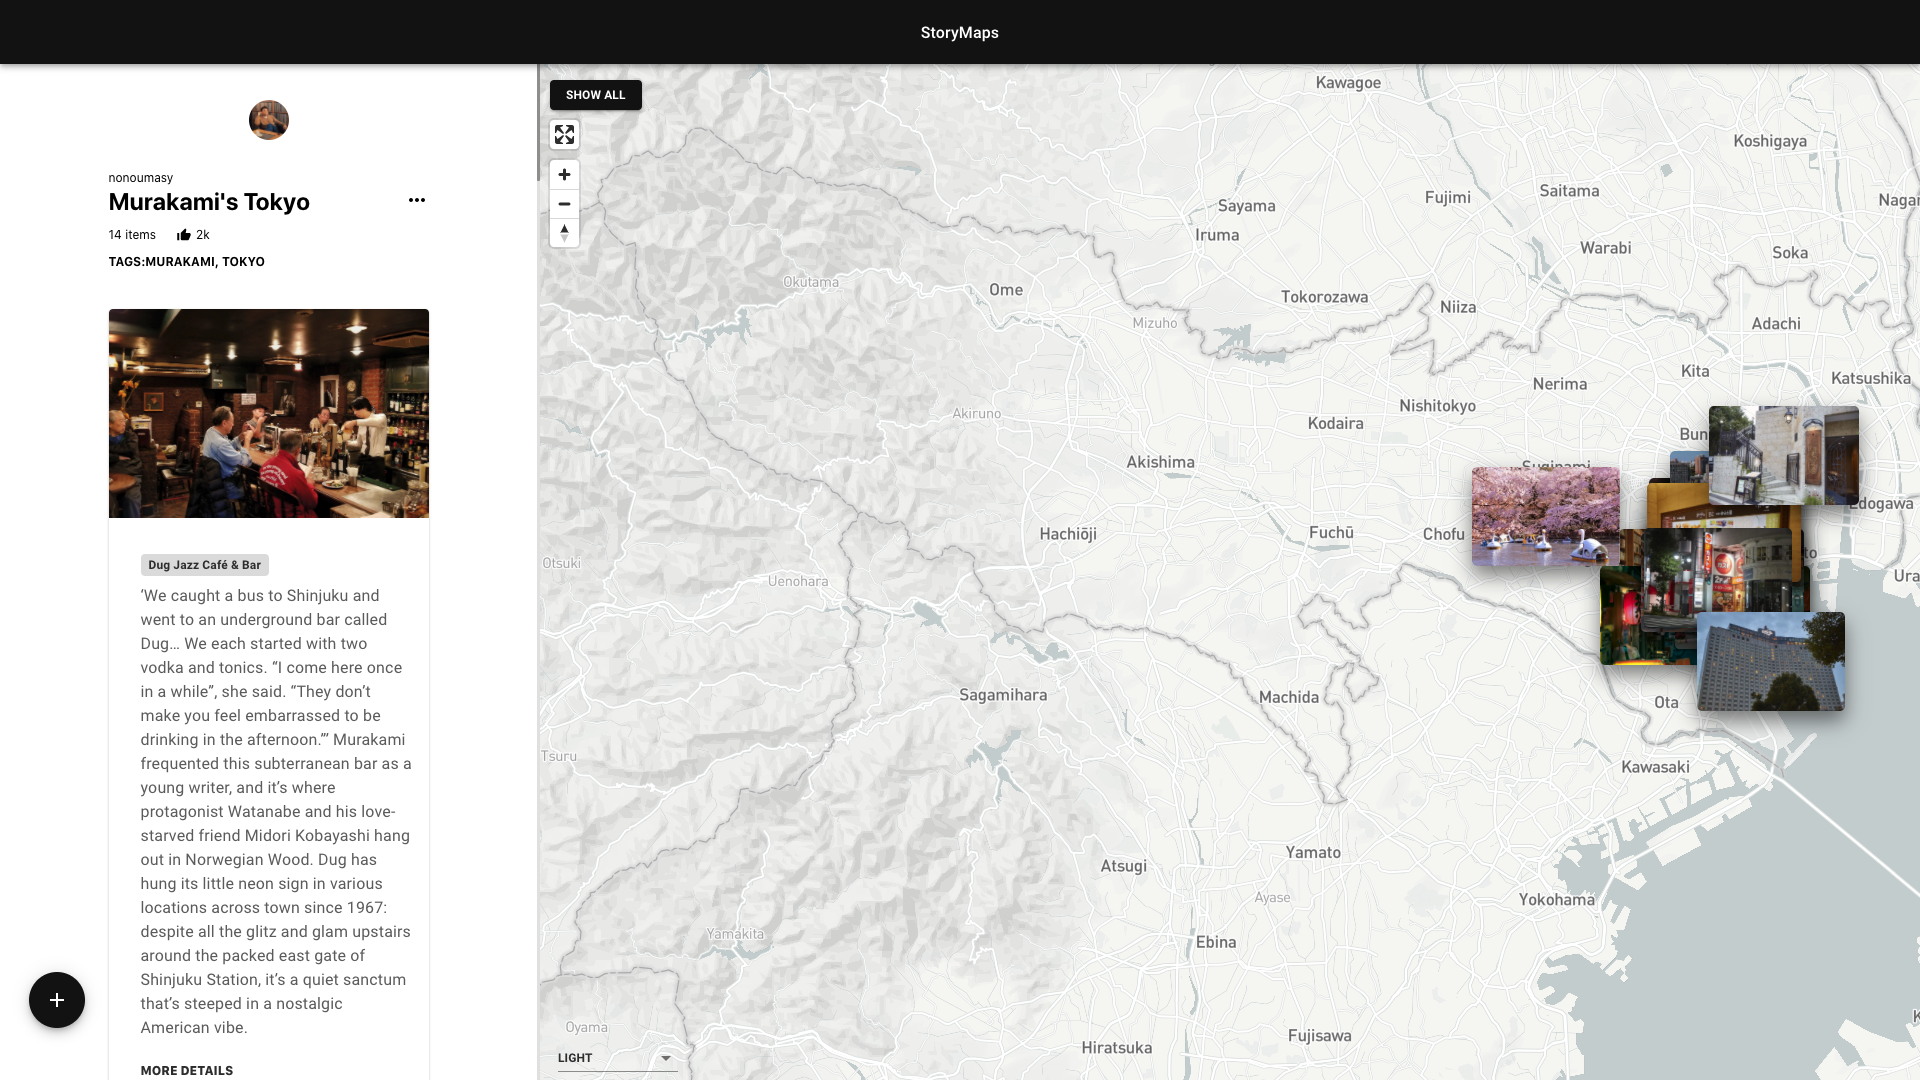Click the SHOW ALL button
The width and height of the screenshot is (1920, 1080).
[x=596, y=95]
